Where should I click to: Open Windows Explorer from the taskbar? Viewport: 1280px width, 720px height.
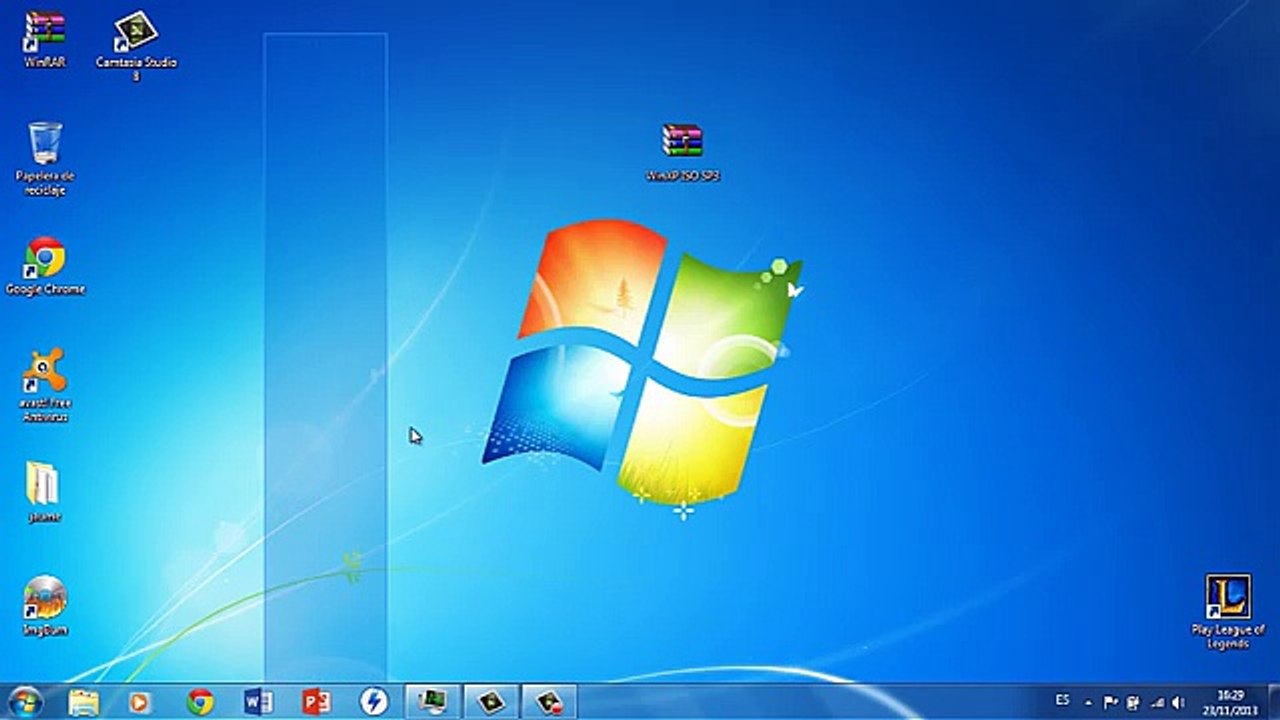pyautogui.click(x=84, y=702)
